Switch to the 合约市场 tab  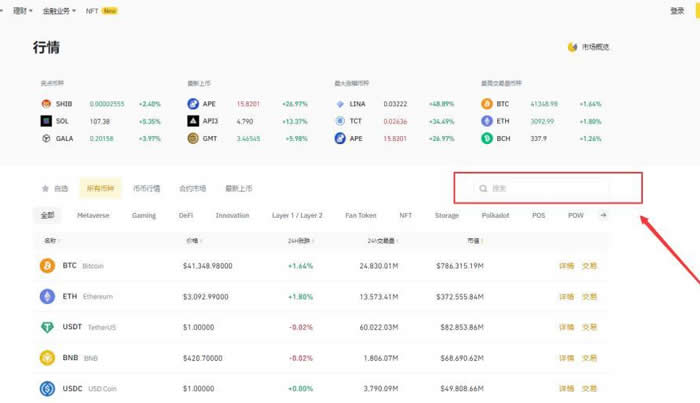pos(191,188)
